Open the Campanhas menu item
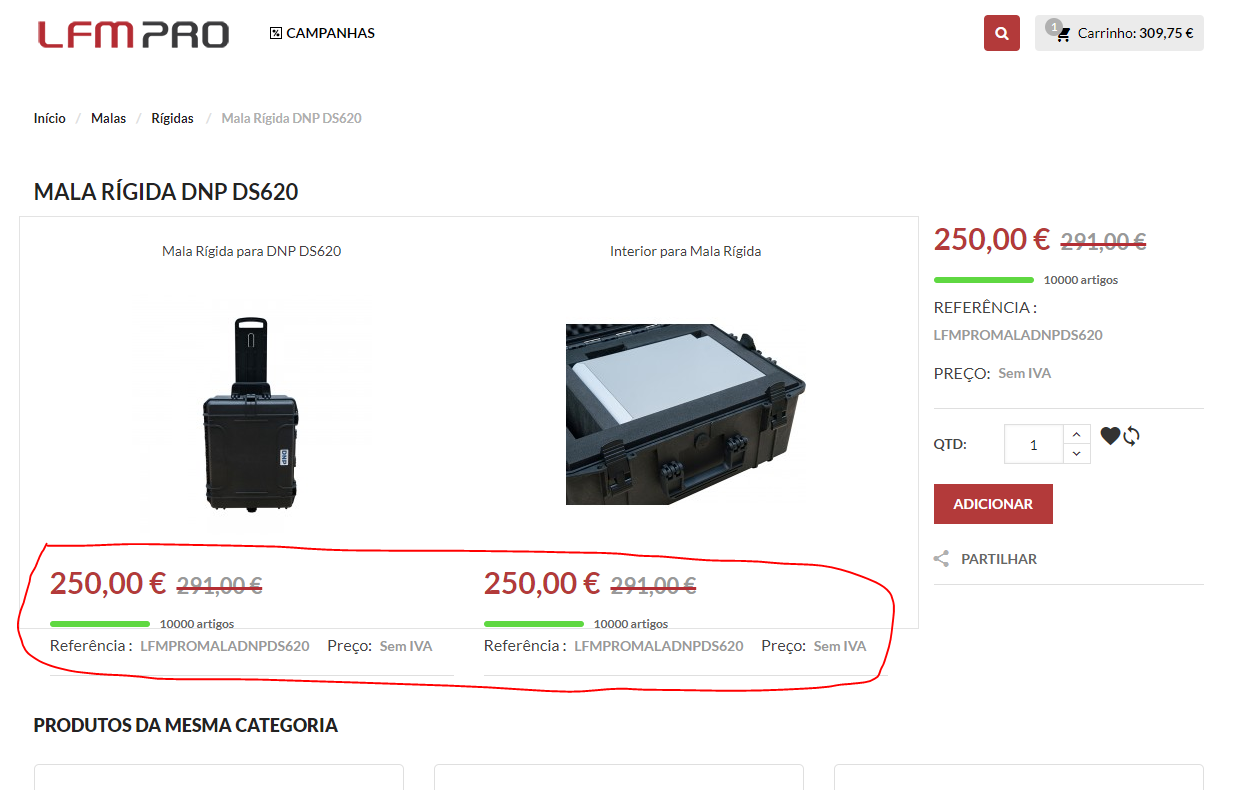Viewport: 1256px width, 790px height. [x=322, y=33]
